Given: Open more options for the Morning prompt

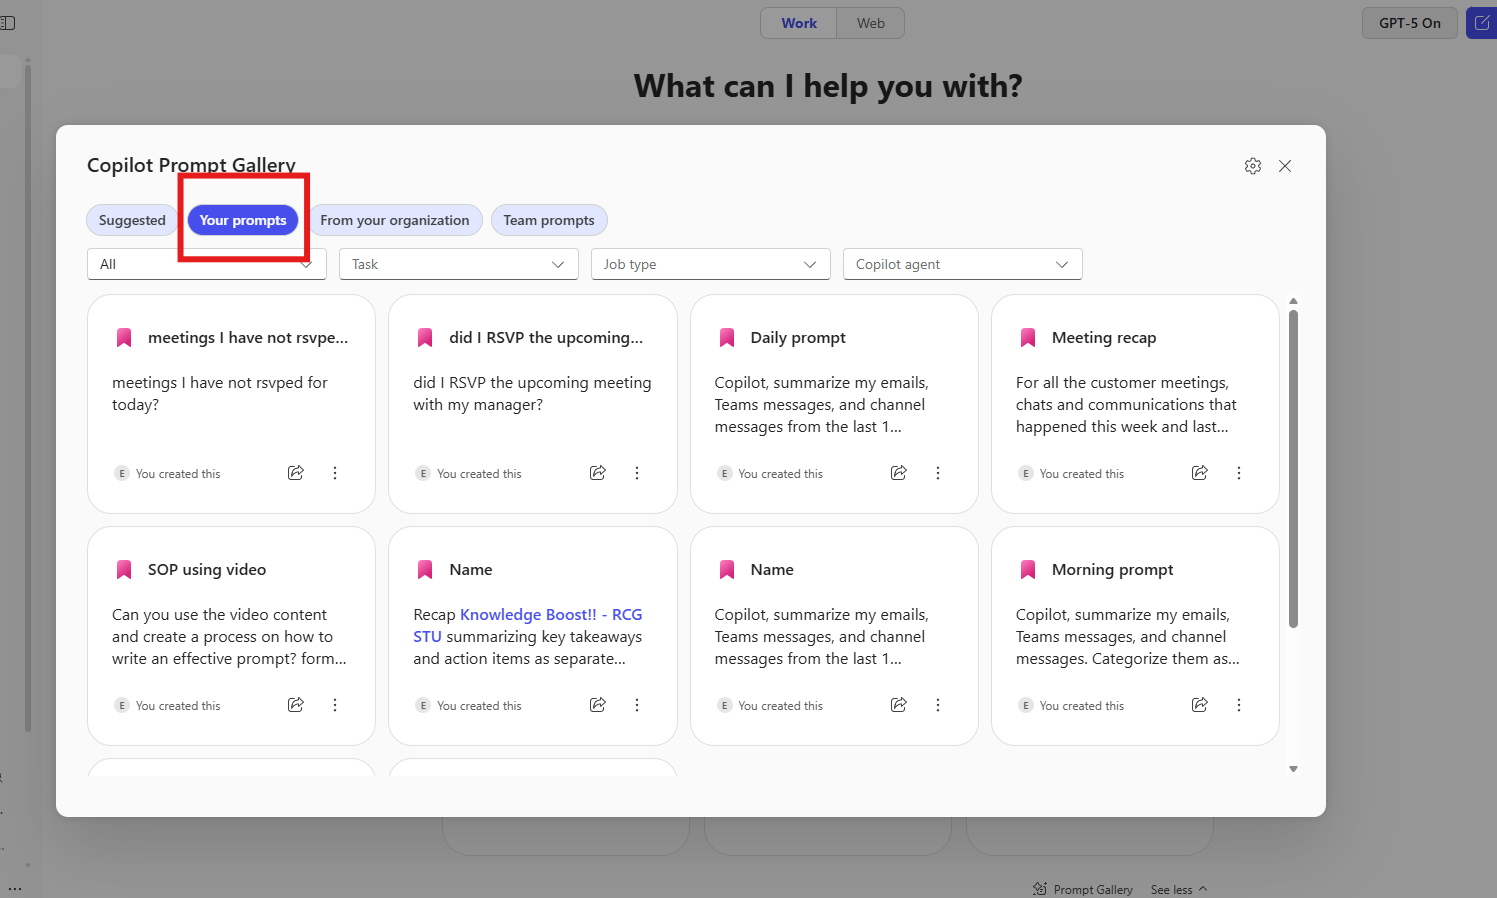Looking at the screenshot, I should 1239,704.
